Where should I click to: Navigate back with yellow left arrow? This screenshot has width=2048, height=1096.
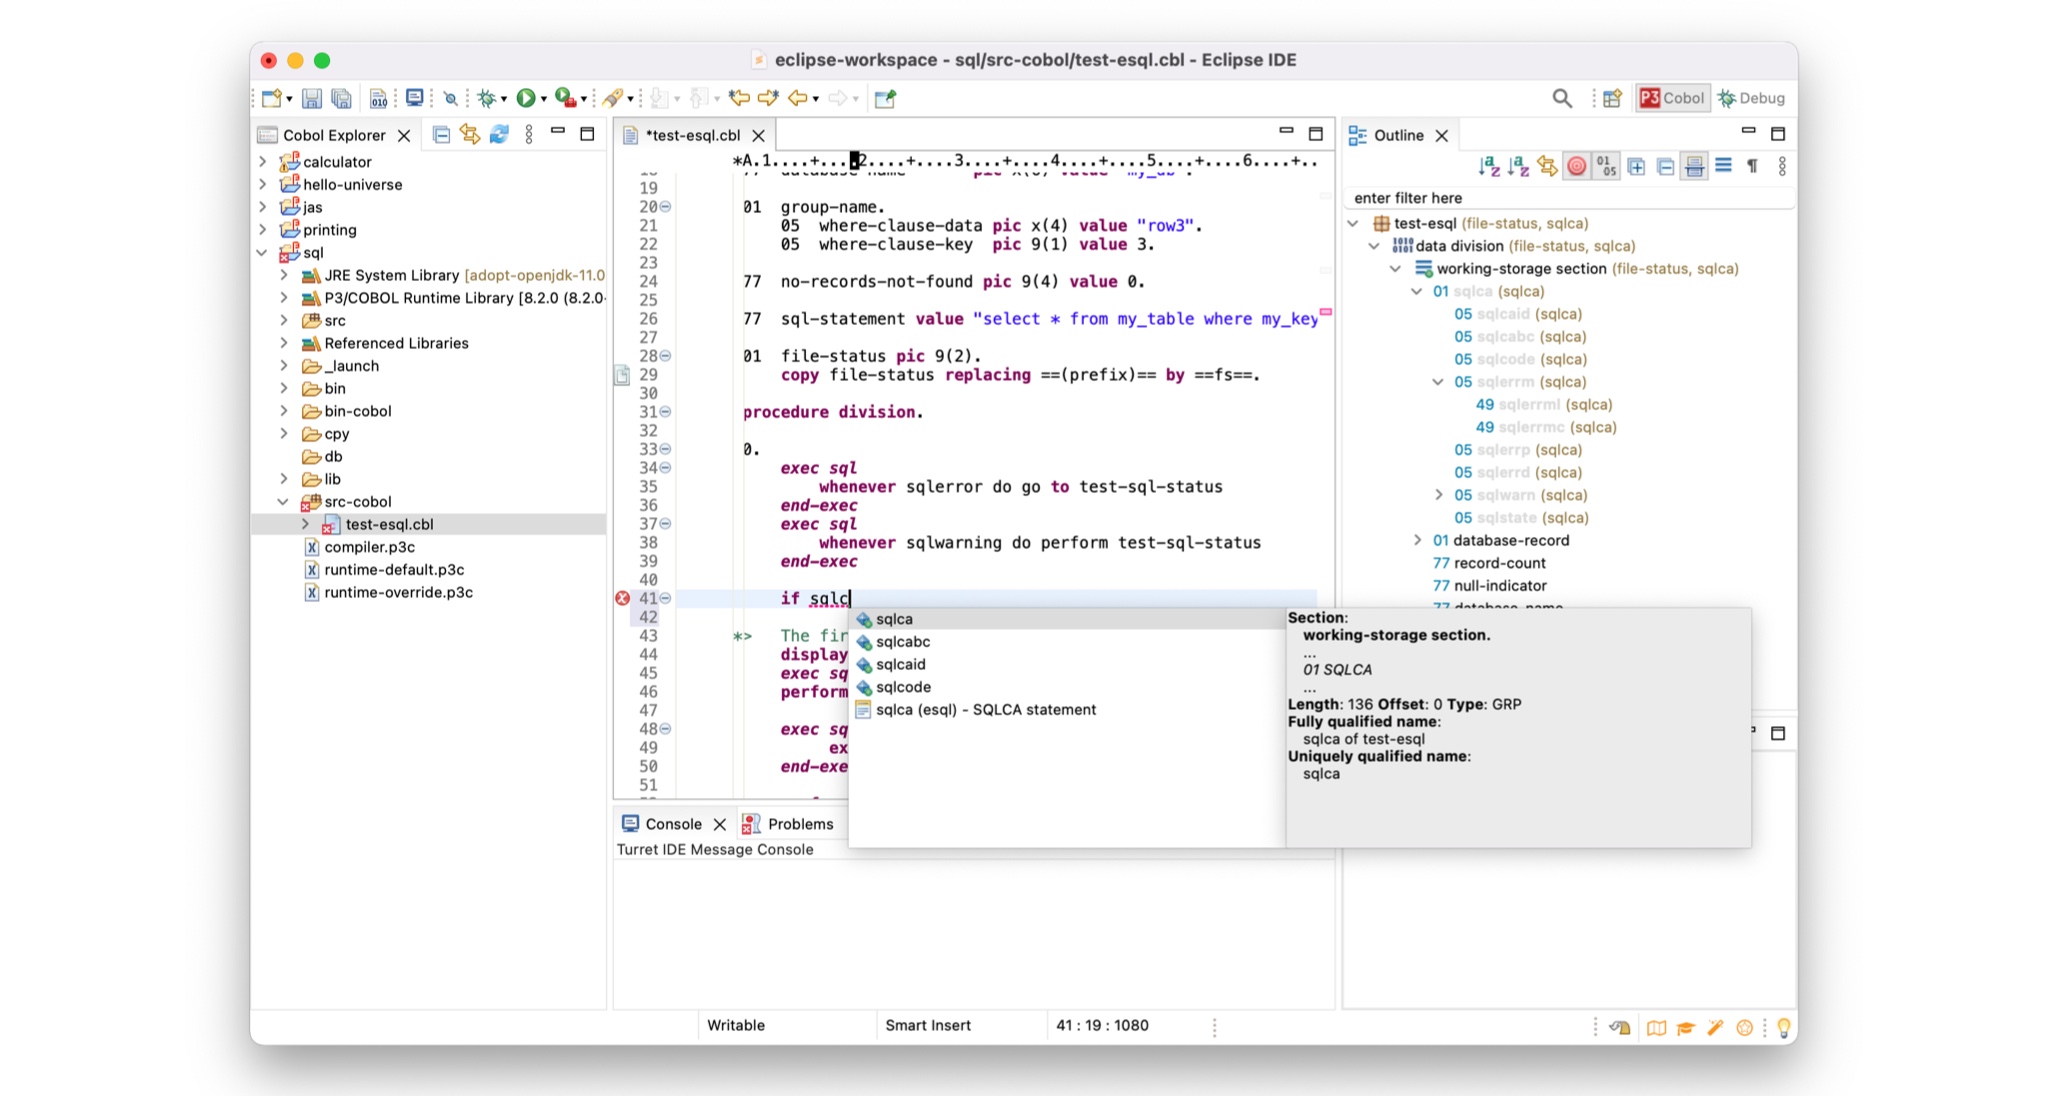pyautogui.click(x=798, y=98)
